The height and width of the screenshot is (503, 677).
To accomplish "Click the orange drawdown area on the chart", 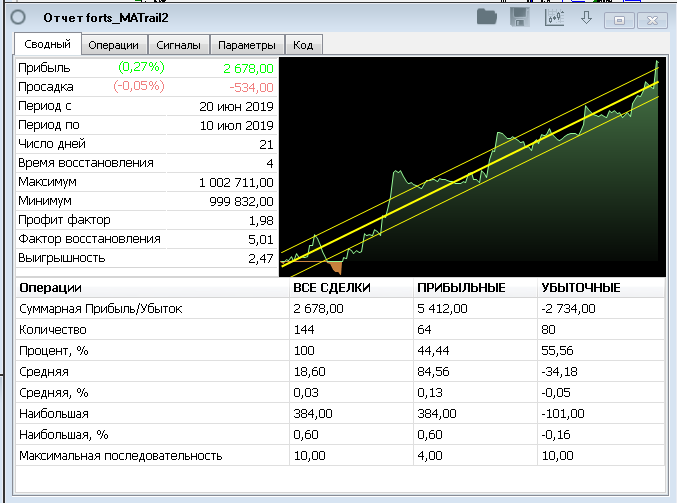I will point(334,266).
